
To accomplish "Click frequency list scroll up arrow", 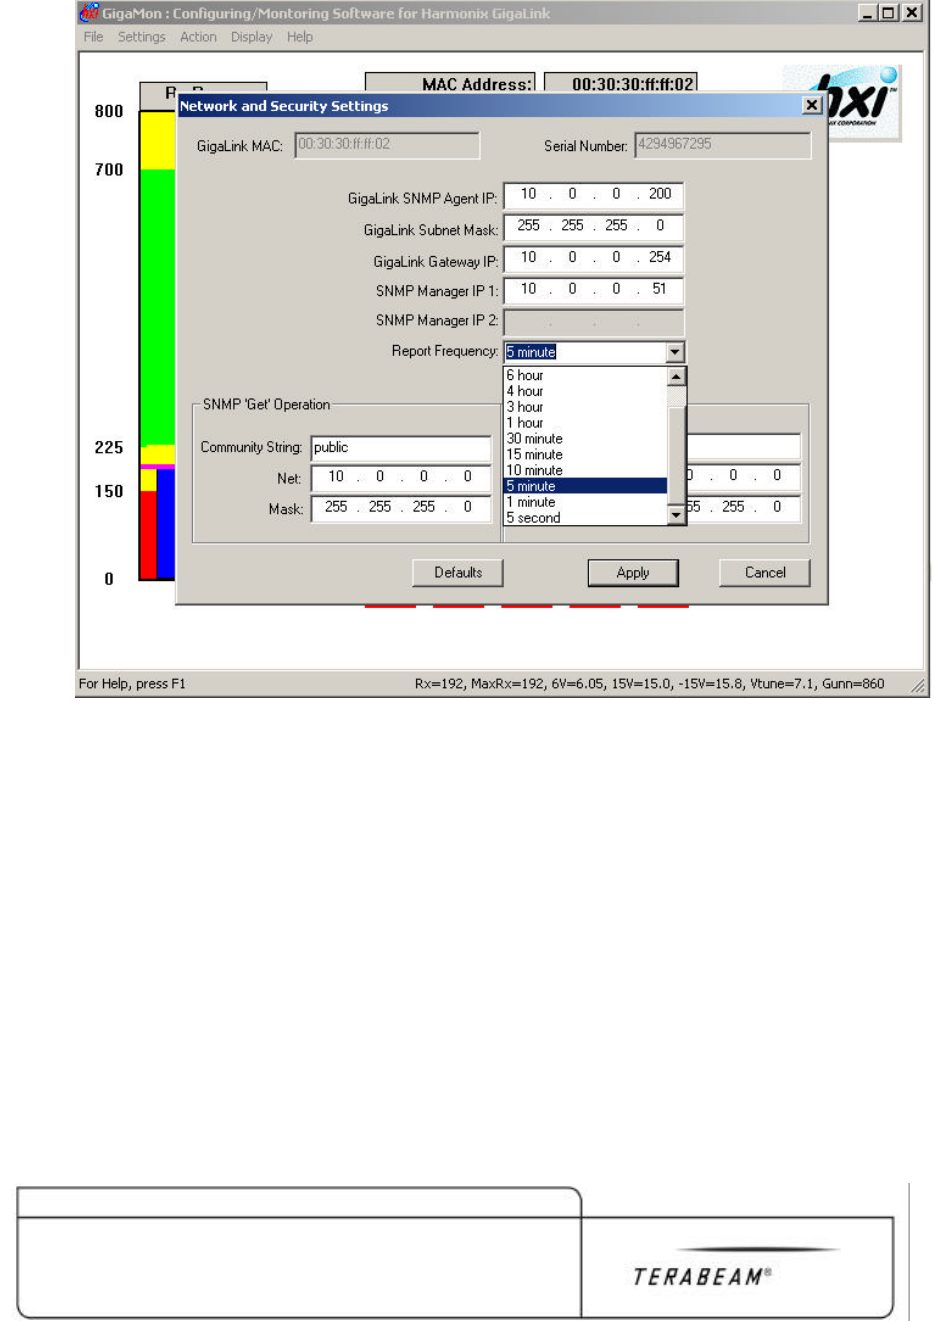I will point(676,376).
